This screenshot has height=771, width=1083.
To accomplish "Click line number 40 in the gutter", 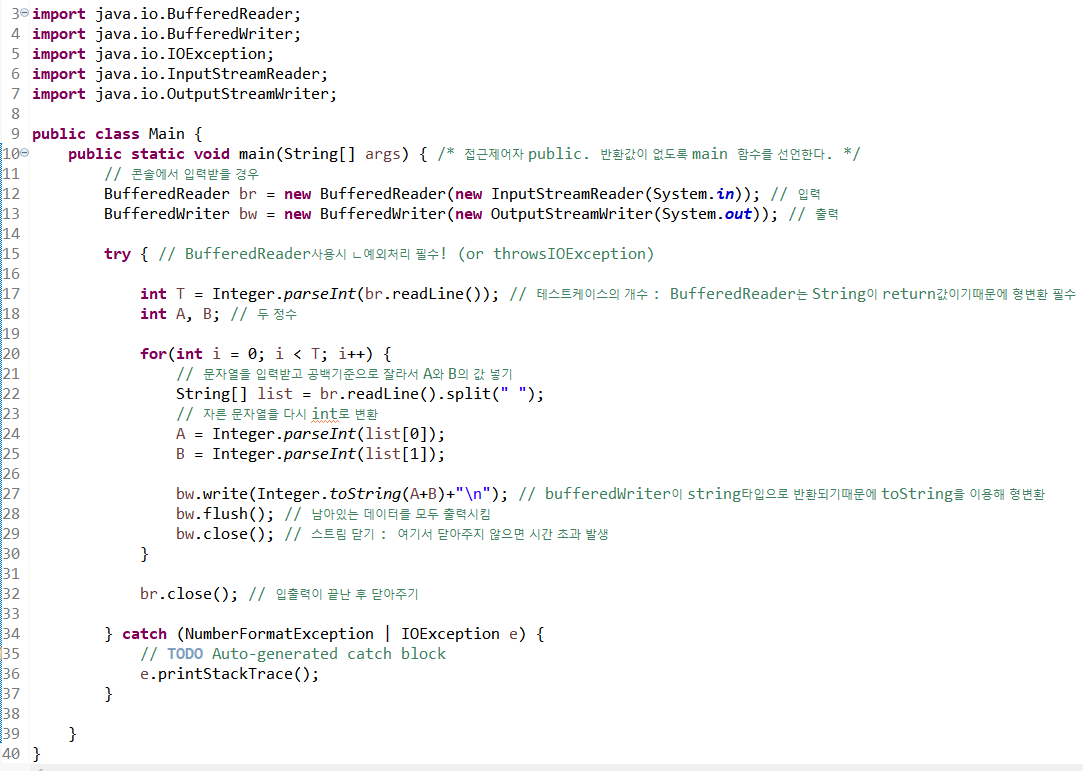I will click(12, 754).
